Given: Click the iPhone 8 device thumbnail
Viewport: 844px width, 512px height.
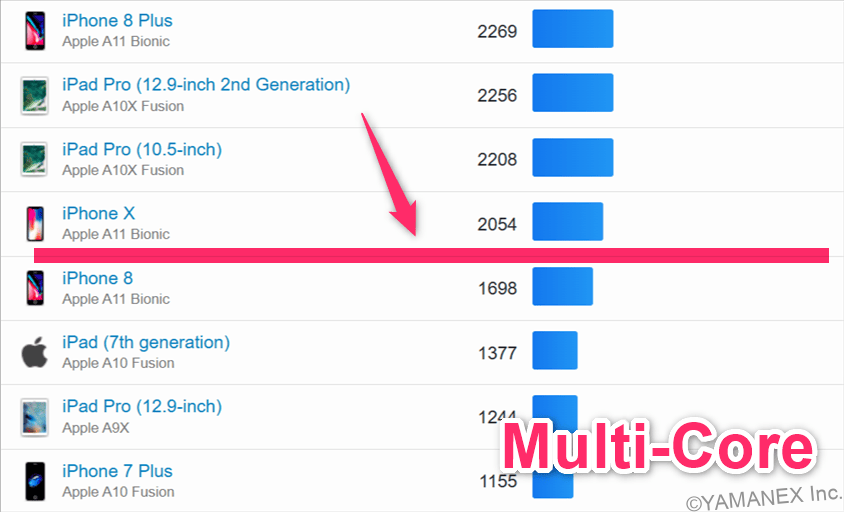Looking at the screenshot, I should point(35,288).
